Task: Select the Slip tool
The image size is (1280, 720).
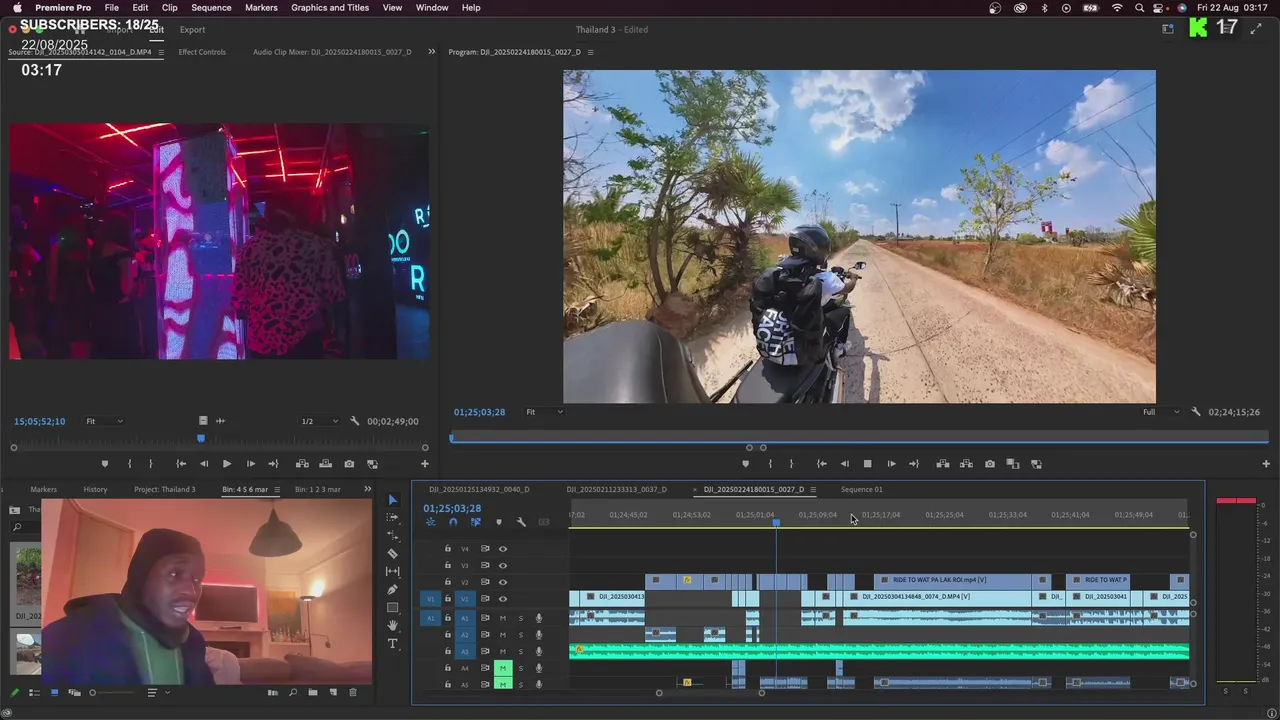Action: (x=392, y=571)
